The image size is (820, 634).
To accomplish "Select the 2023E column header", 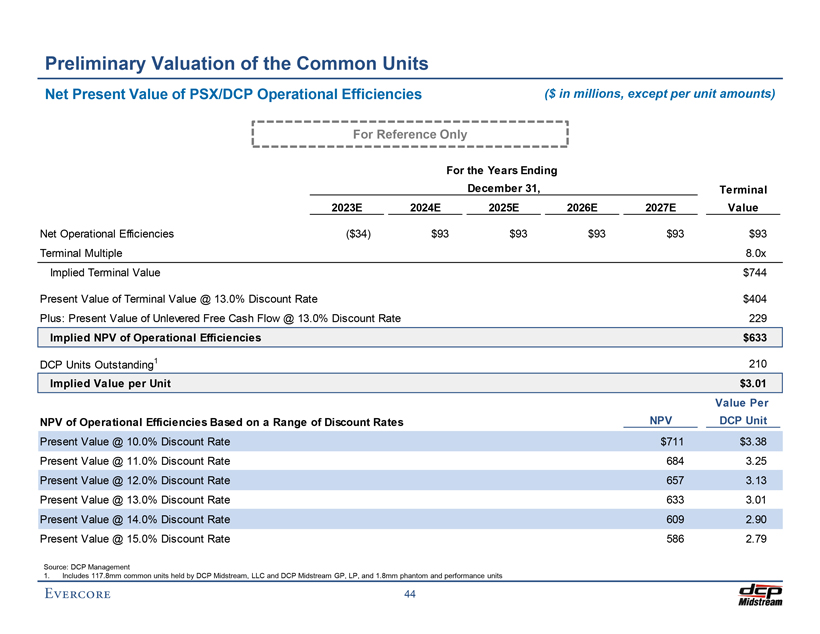I will (346, 208).
